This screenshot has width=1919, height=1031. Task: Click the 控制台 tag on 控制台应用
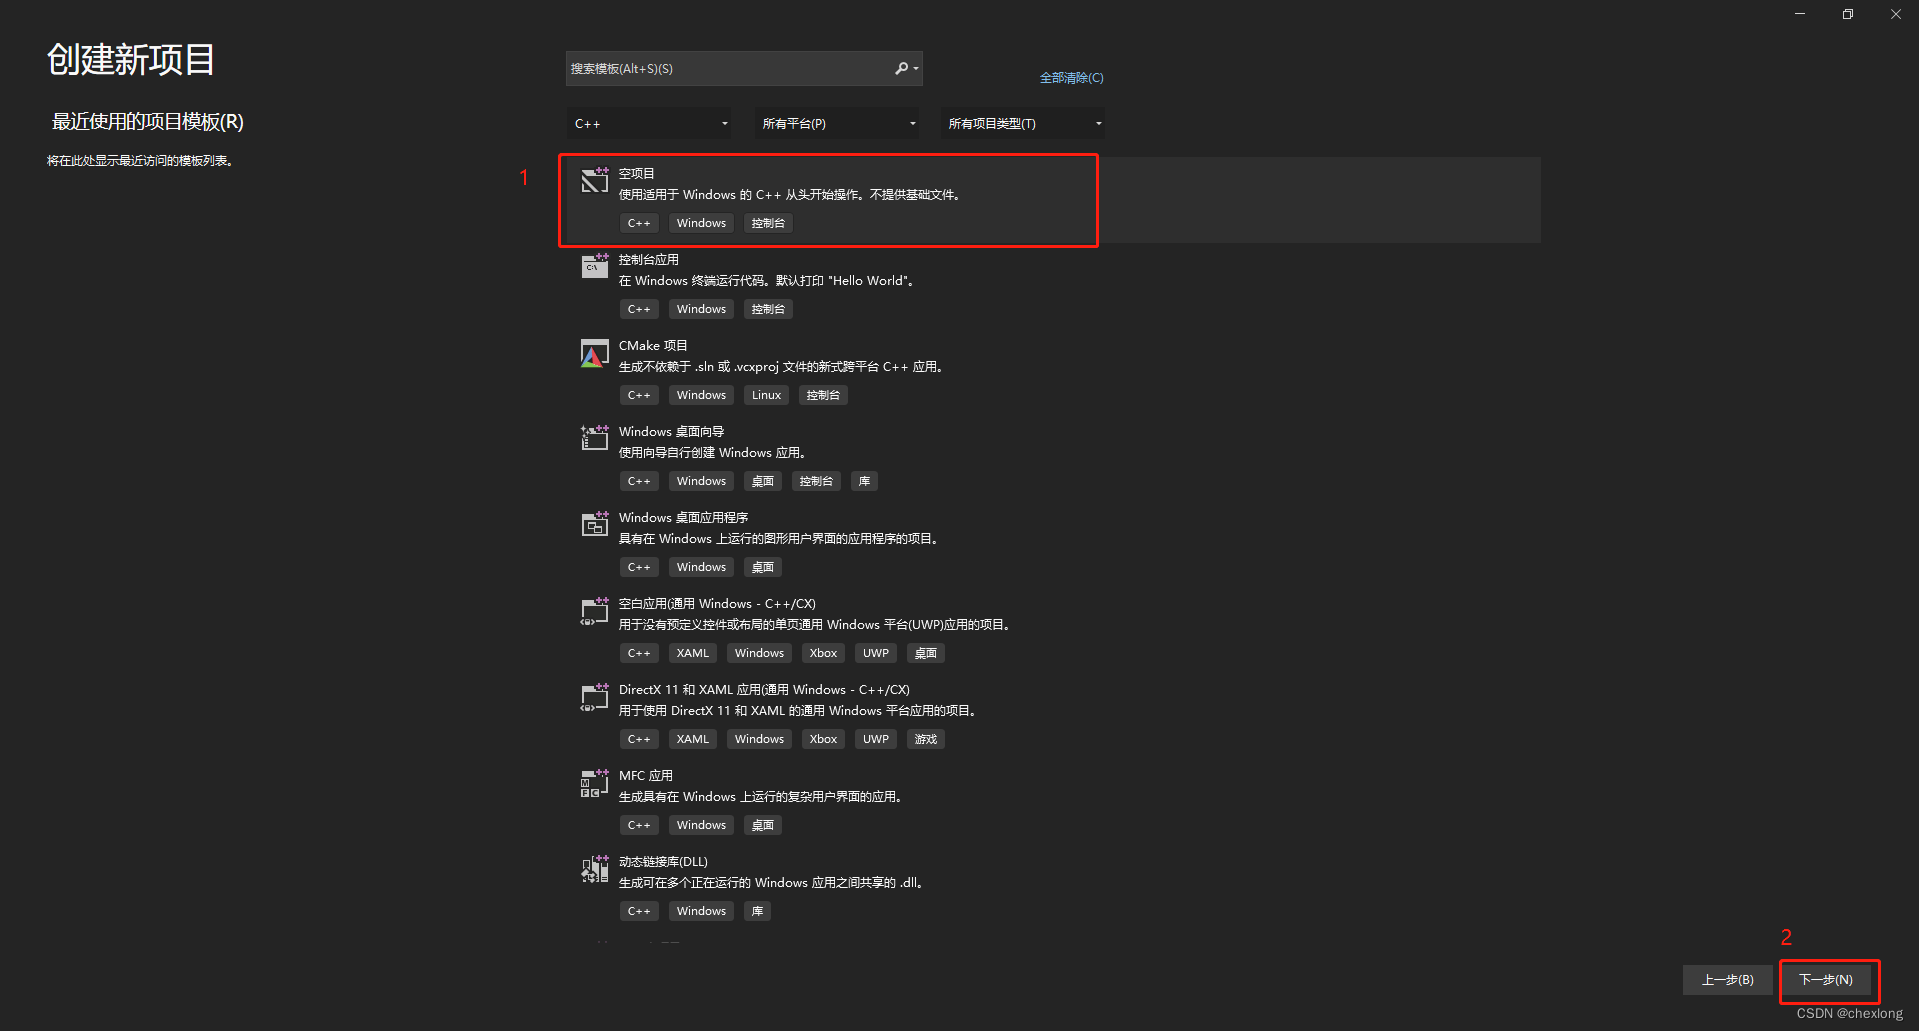768,309
